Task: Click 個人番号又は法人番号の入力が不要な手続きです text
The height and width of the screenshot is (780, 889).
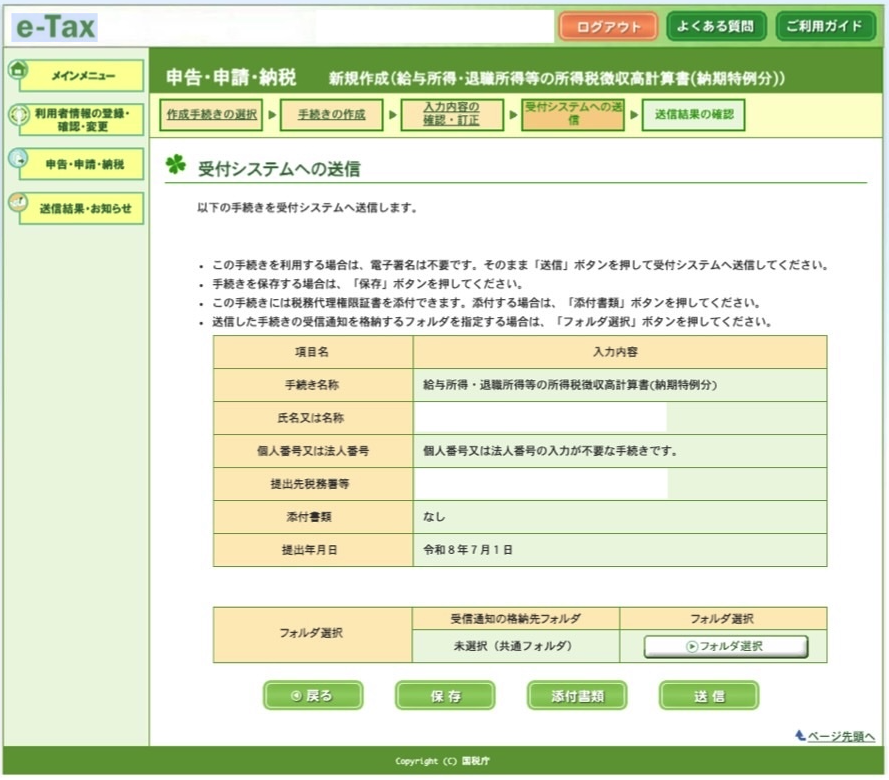Action: click(x=550, y=451)
